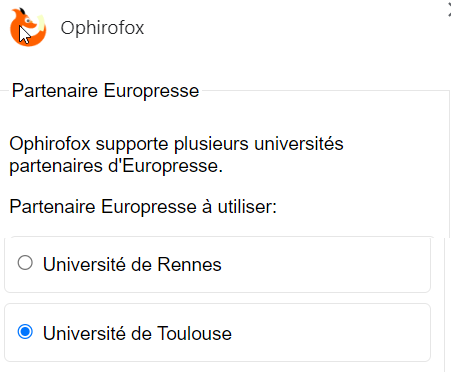Click the word "Europresse" in the section heading
The height and width of the screenshot is (372, 451).
coord(151,91)
